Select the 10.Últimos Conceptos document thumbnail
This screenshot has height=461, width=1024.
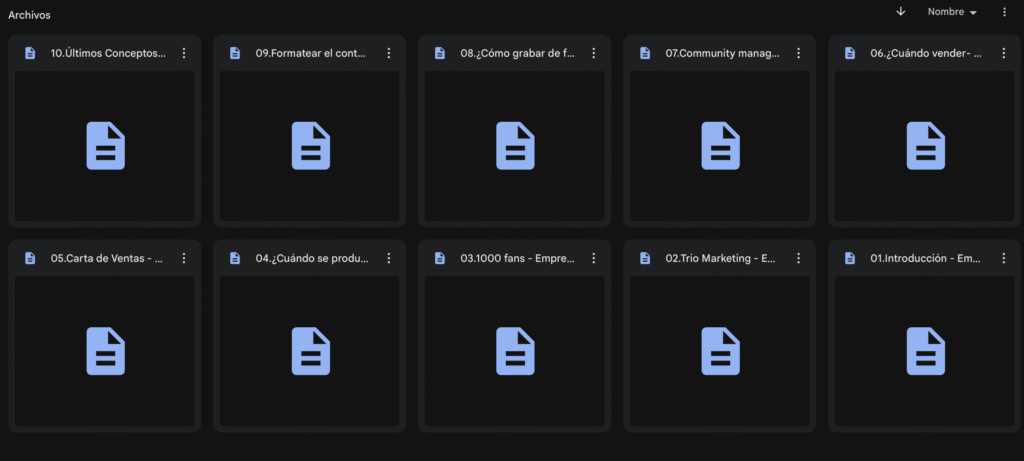(105, 145)
